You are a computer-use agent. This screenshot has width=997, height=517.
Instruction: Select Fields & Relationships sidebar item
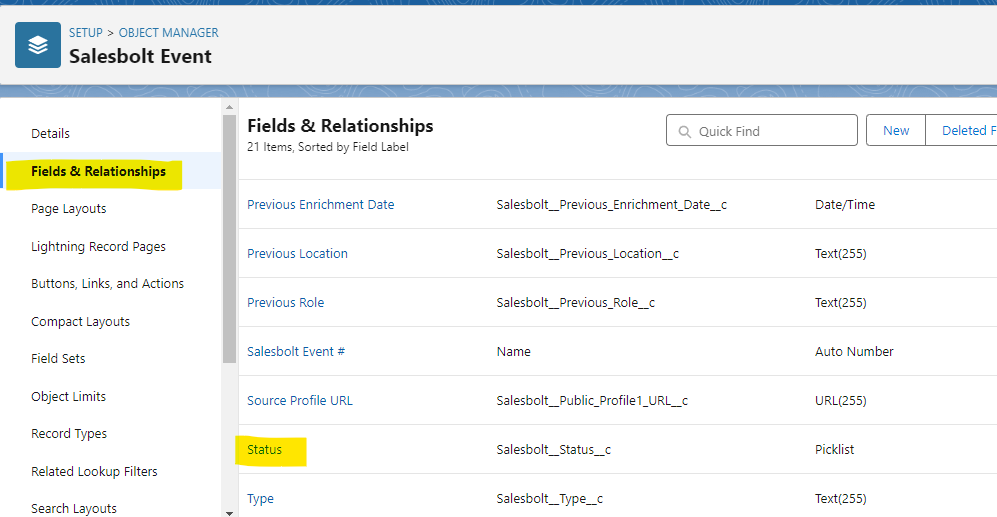click(x=99, y=172)
